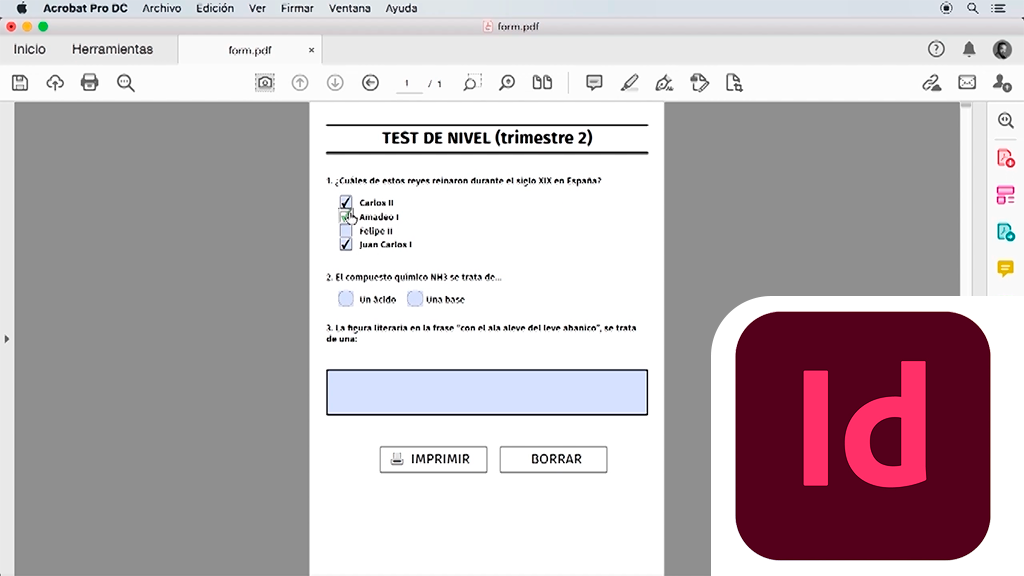This screenshot has width=1024, height=576.
Task: Open yellow comment tool in right panel
Action: click(1005, 268)
